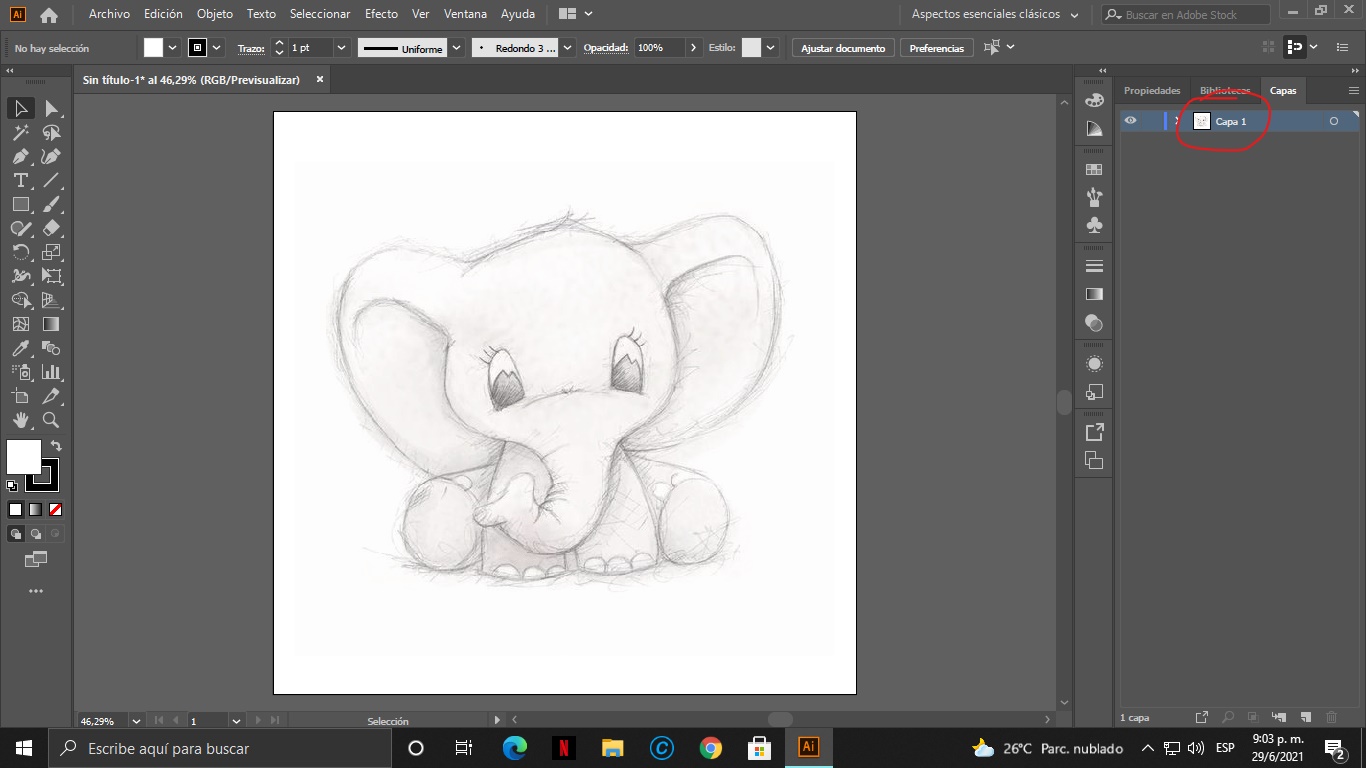Select the Type tool
This screenshot has width=1366, height=768.
pyautogui.click(x=20, y=180)
